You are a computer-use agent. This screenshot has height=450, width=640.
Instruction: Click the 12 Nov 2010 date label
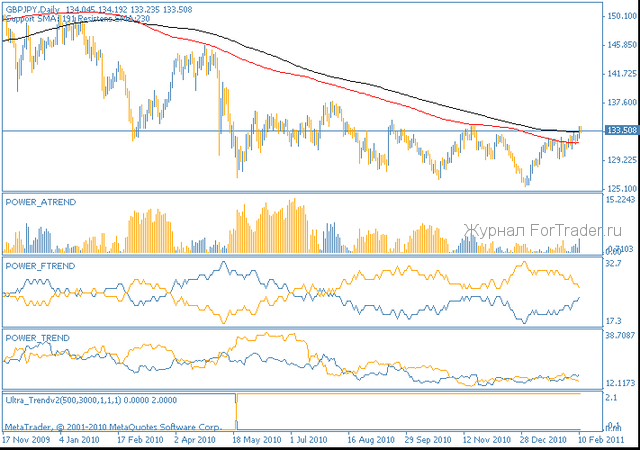point(486,440)
